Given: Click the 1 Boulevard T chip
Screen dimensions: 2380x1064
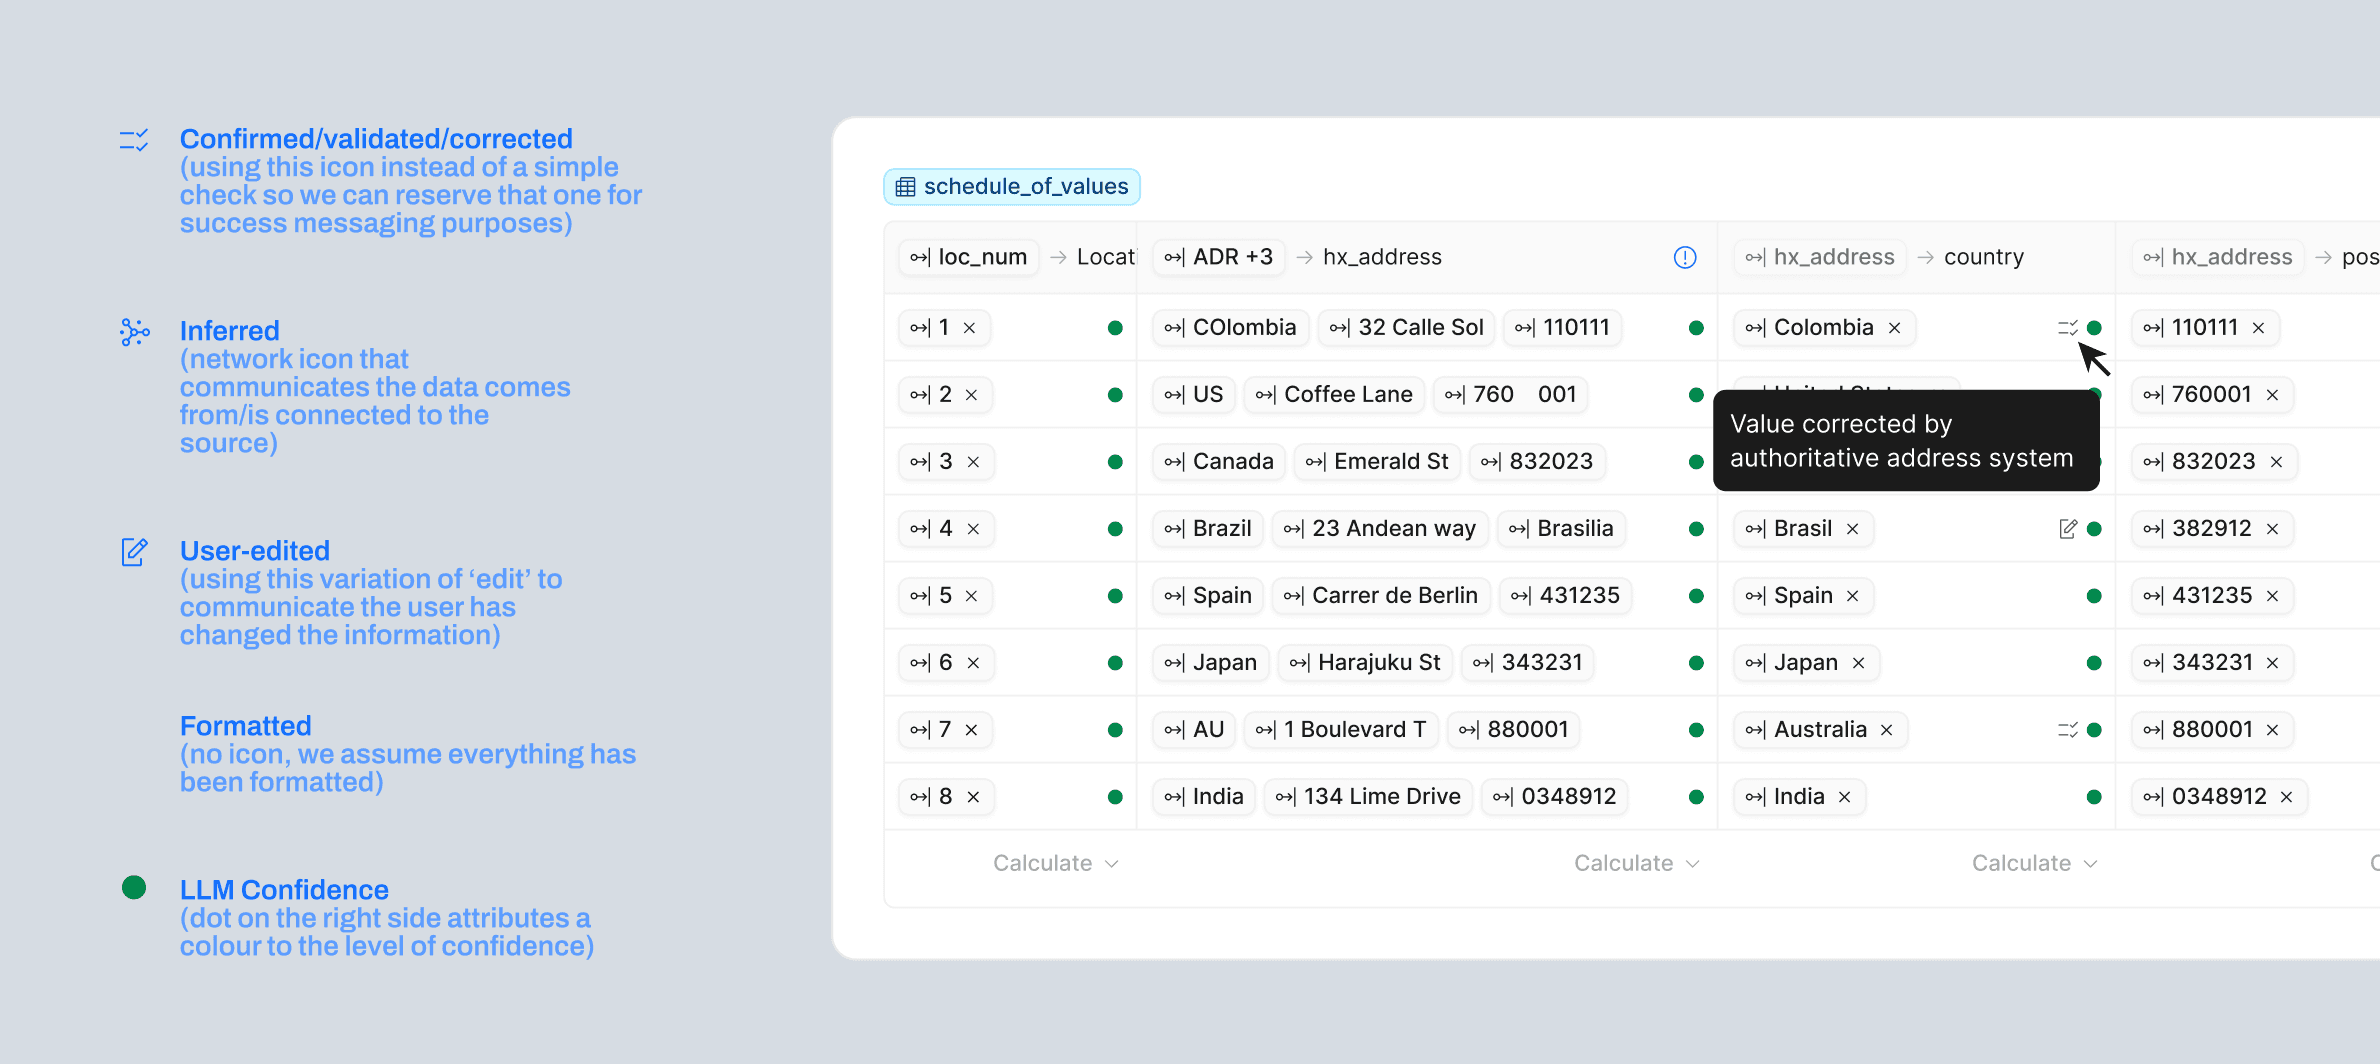Looking at the screenshot, I should (x=1341, y=730).
